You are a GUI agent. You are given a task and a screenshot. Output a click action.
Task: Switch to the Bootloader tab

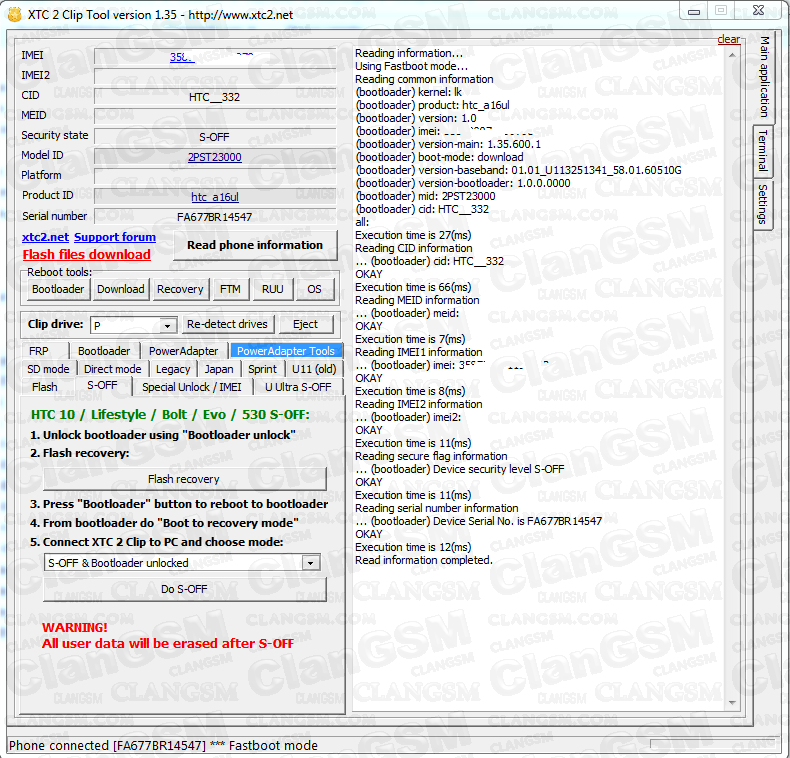104,351
